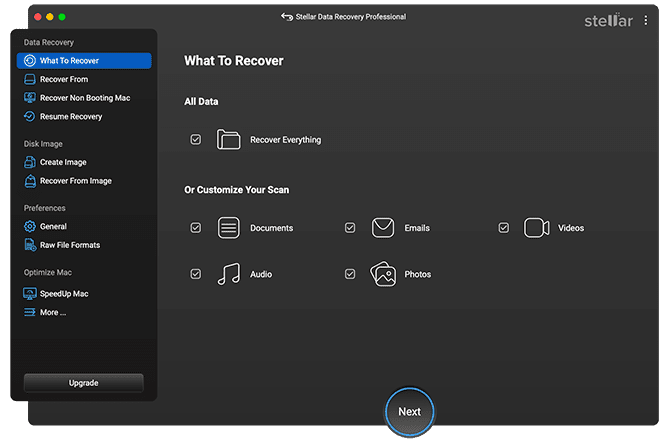Open Recover From in sidebar

coord(63,79)
